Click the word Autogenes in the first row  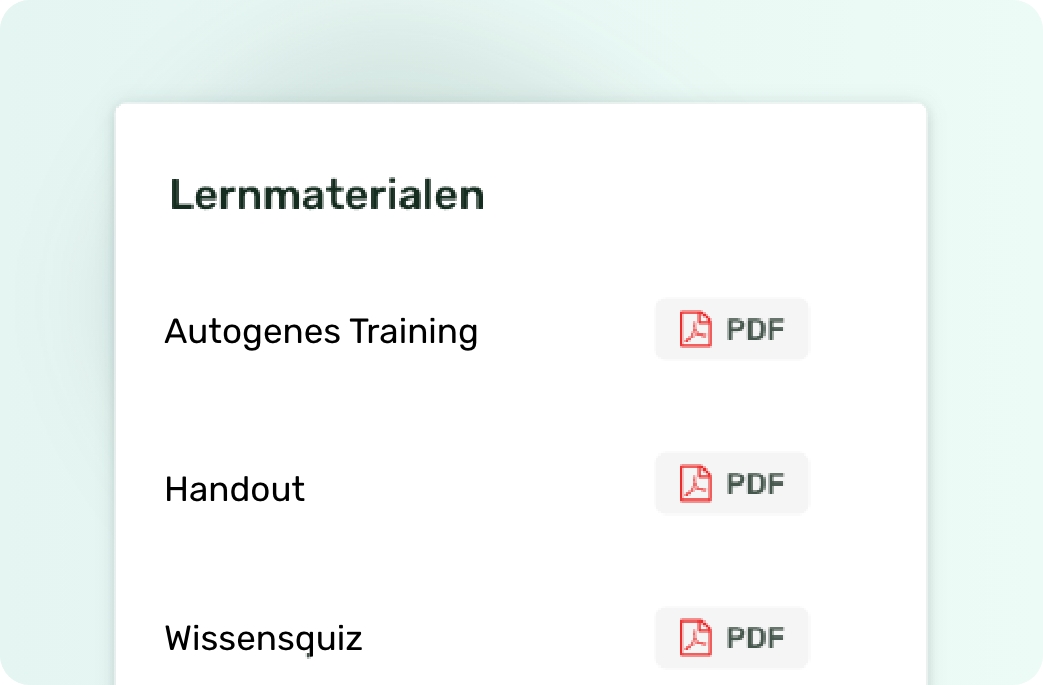[x=253, y=331]
